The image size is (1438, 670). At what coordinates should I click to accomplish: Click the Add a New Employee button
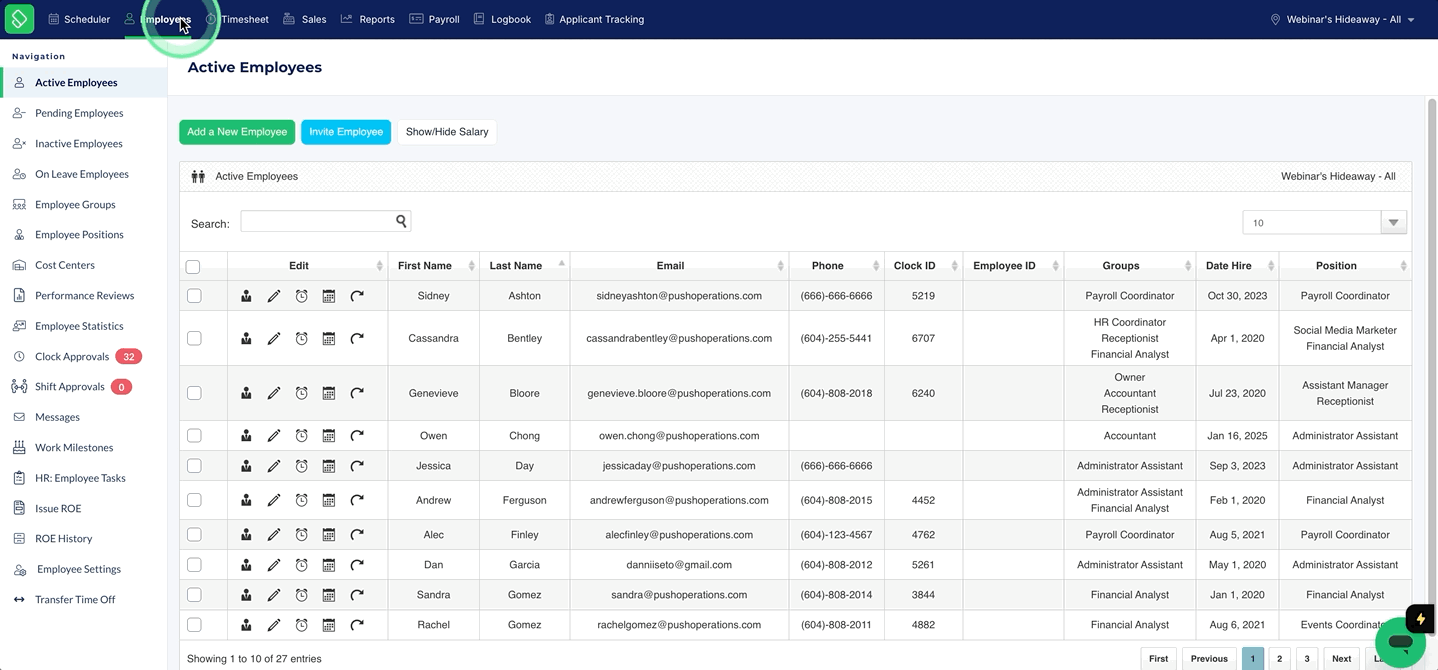coord(237,132)
